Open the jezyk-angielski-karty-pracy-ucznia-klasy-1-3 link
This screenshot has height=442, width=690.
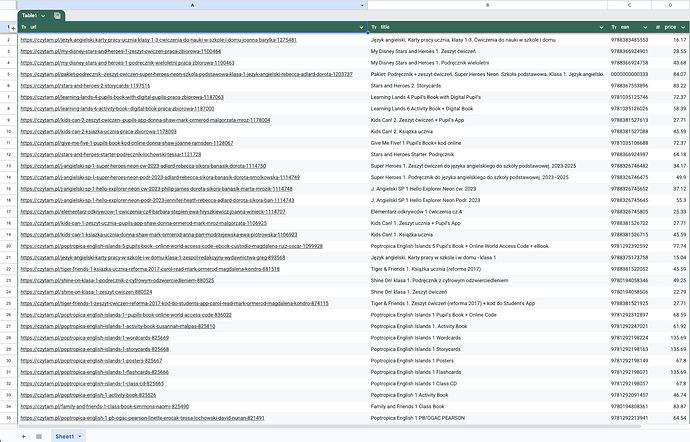click(158, 40)
